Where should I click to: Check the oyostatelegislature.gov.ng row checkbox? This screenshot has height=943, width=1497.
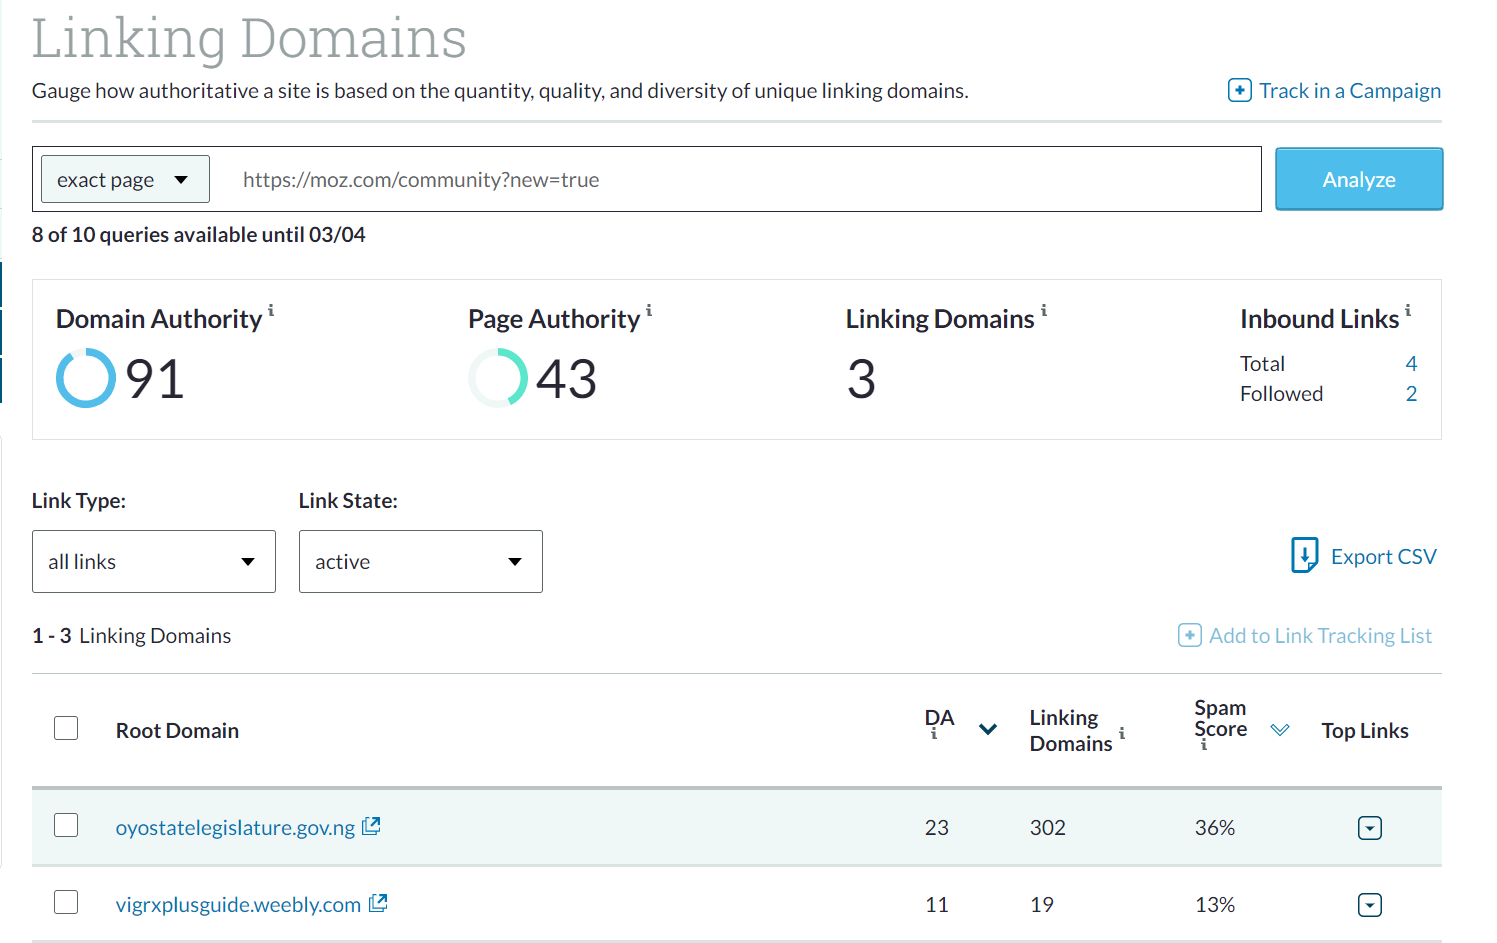pos(66,825)
